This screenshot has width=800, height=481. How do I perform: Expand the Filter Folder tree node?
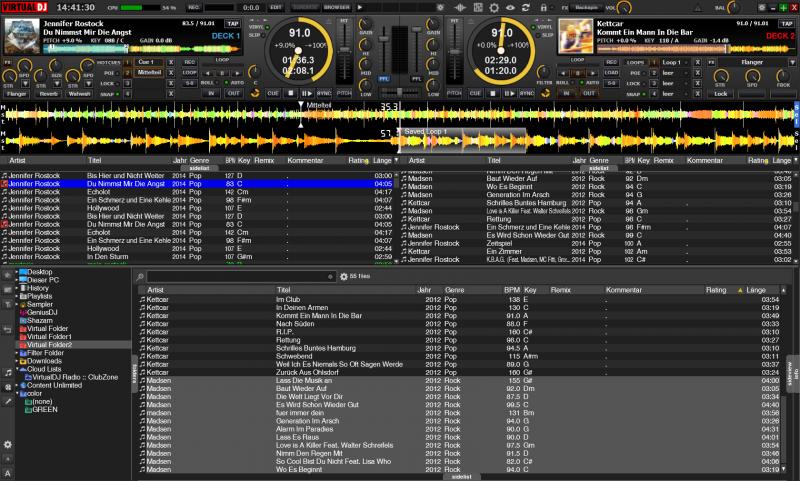[x=17, y=353]
